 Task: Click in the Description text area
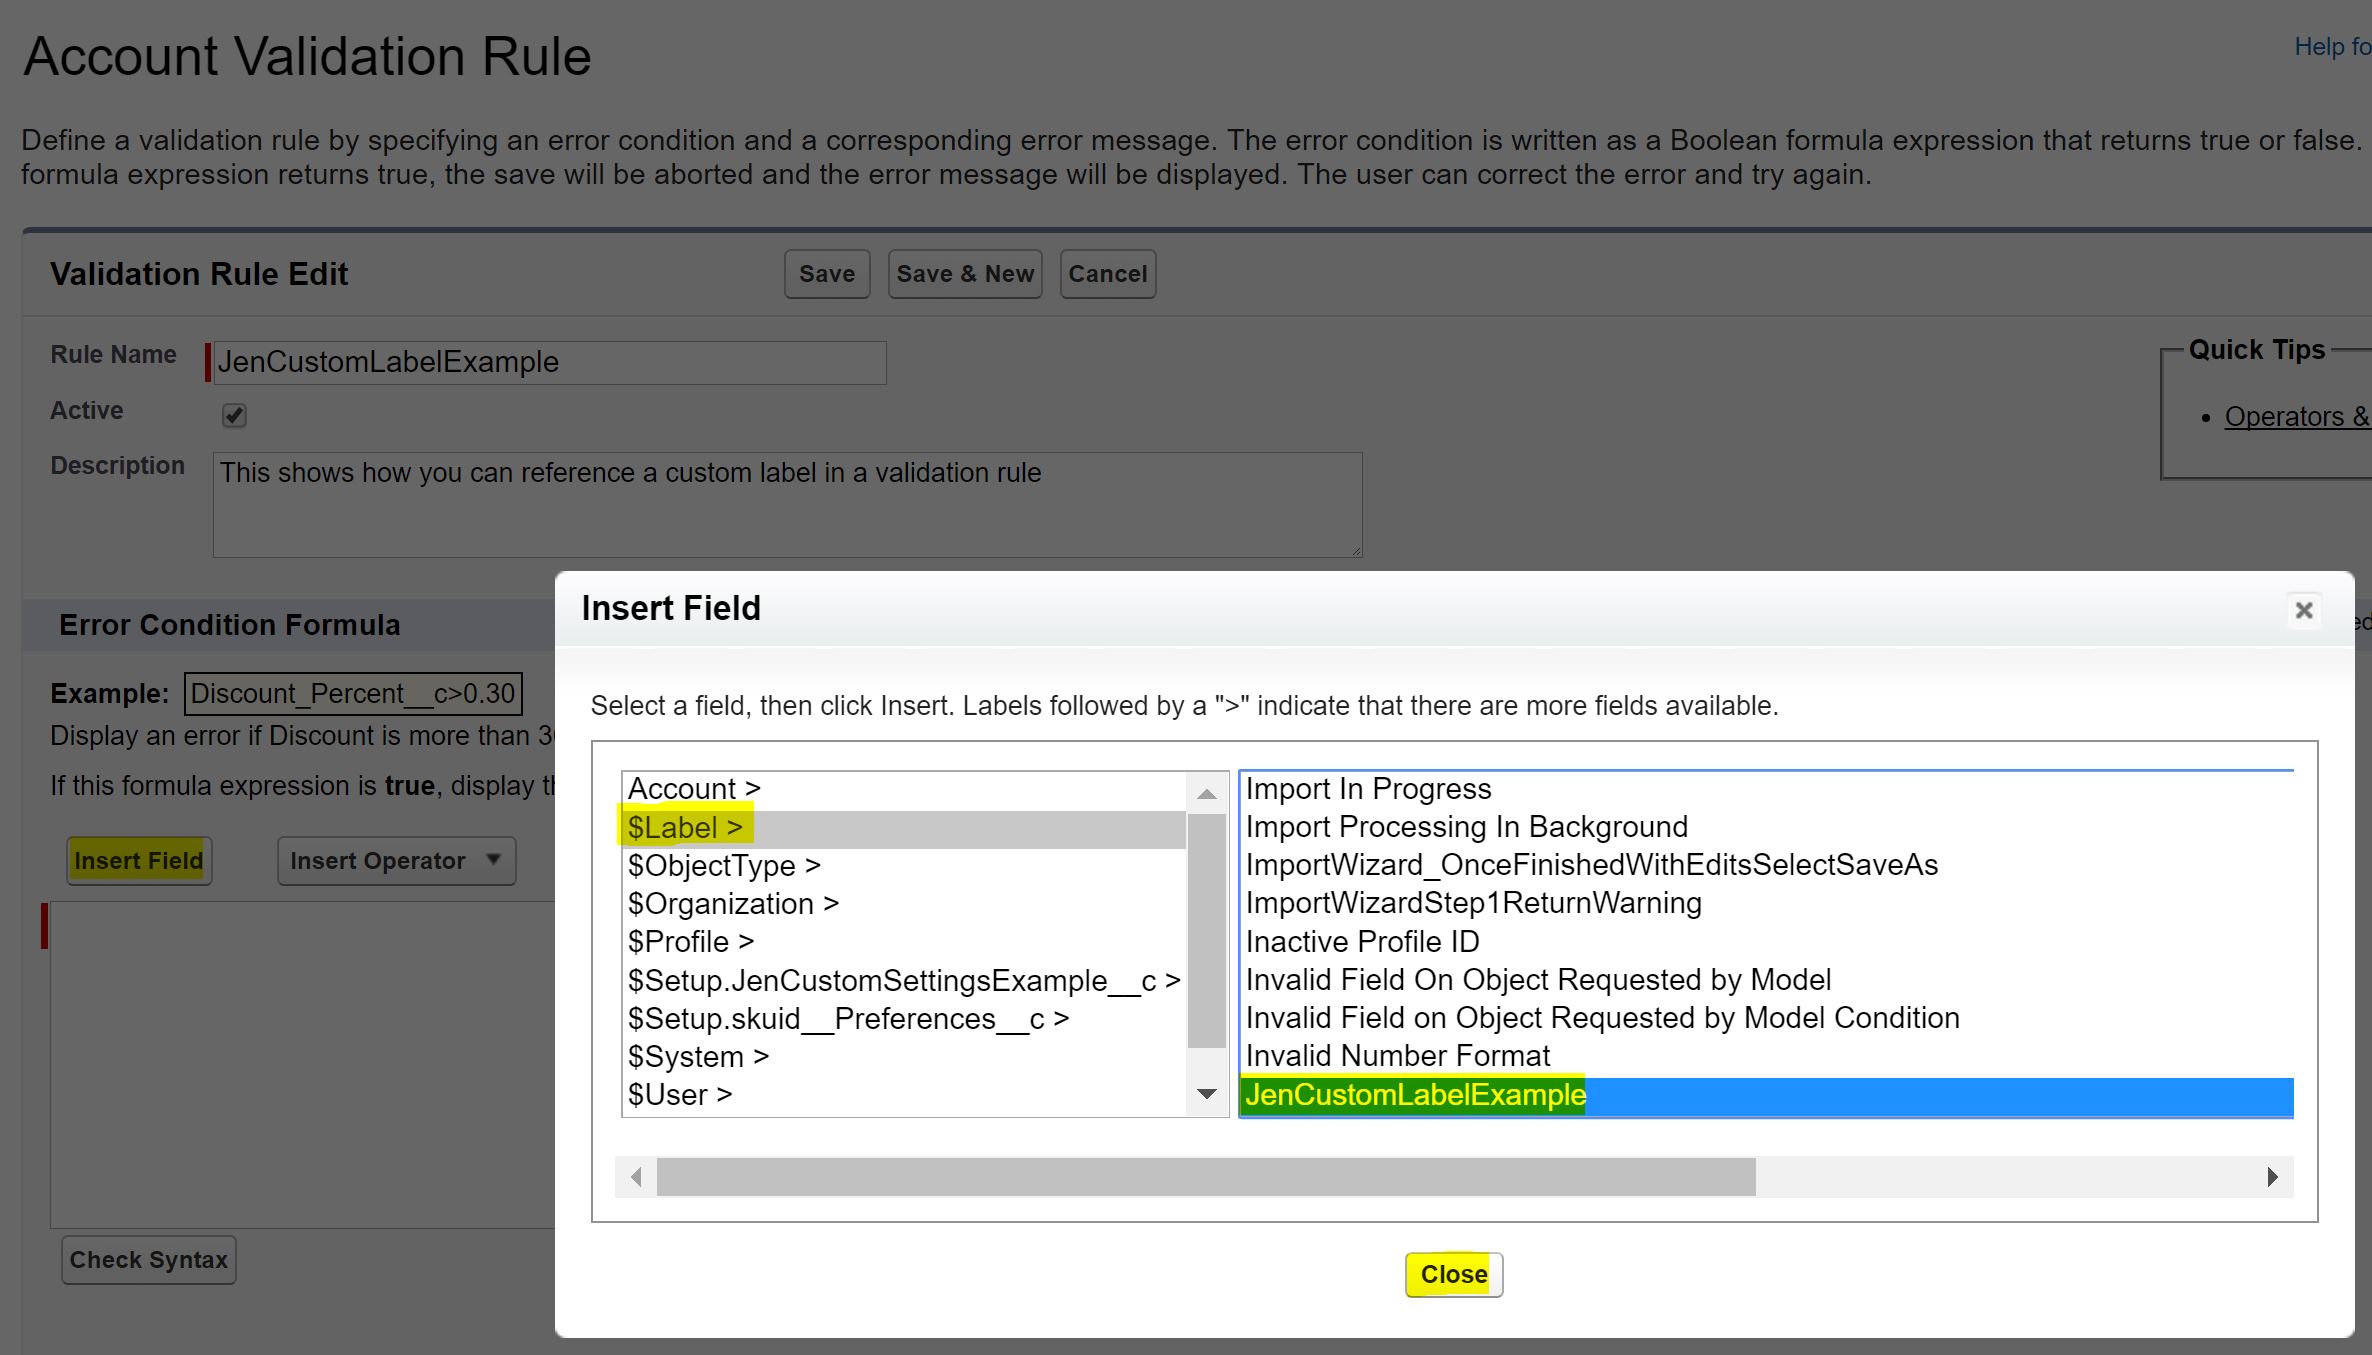(787, 505)
